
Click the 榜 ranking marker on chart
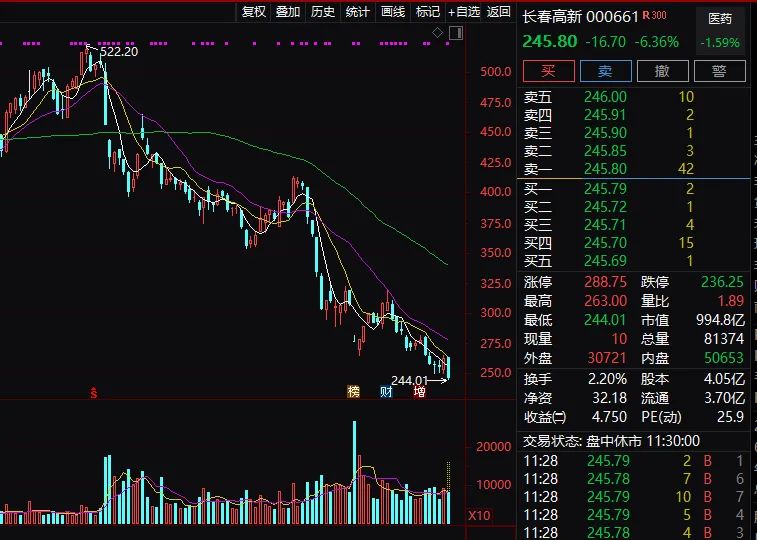pyautogui.click(x=352, y=391)
